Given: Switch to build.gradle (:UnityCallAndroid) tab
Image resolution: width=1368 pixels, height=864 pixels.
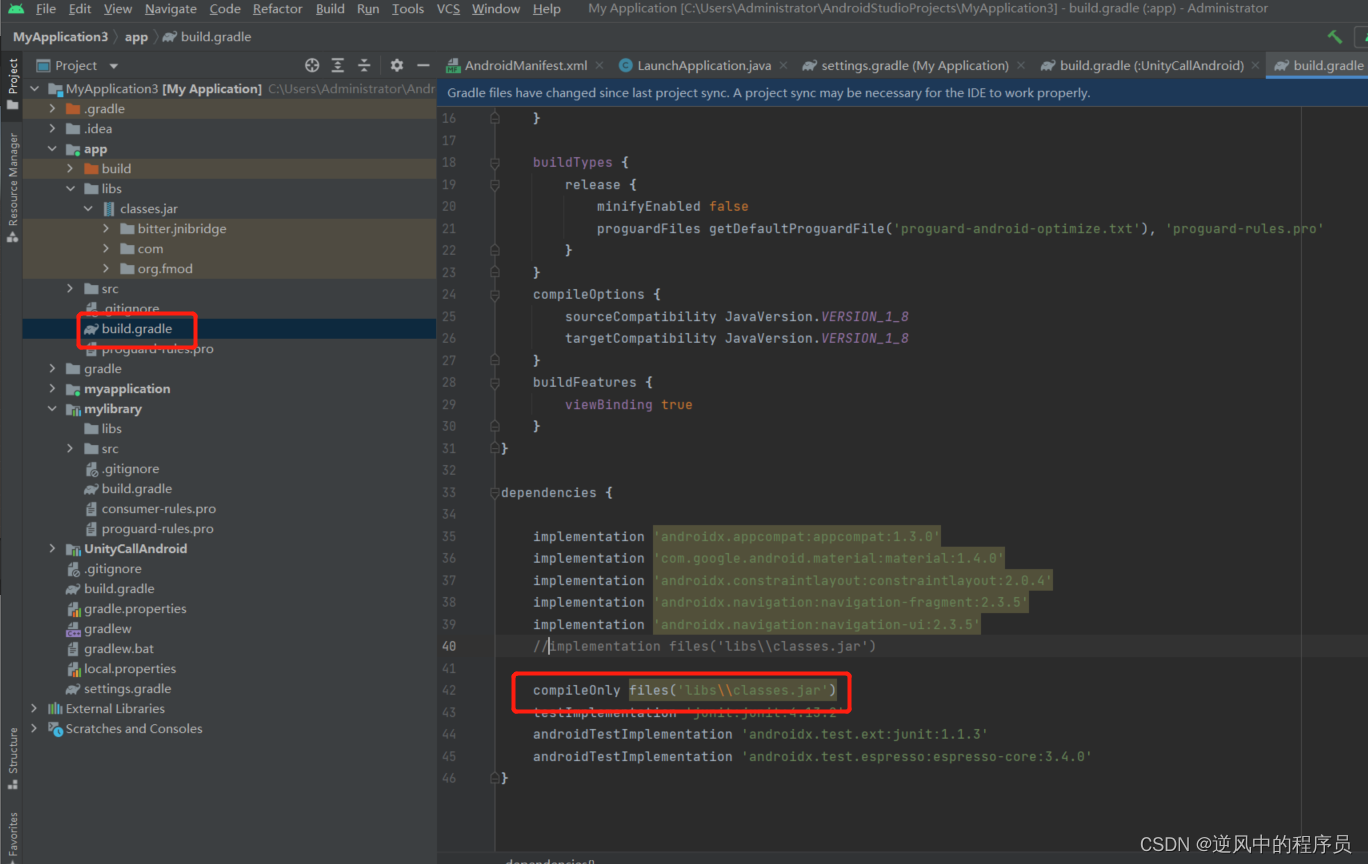Looking at the screenshot, I should click(1151, 66).
